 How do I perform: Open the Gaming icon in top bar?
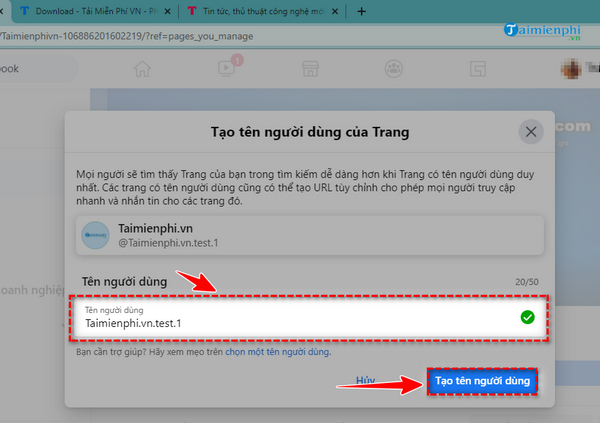(x=478, y=69)
